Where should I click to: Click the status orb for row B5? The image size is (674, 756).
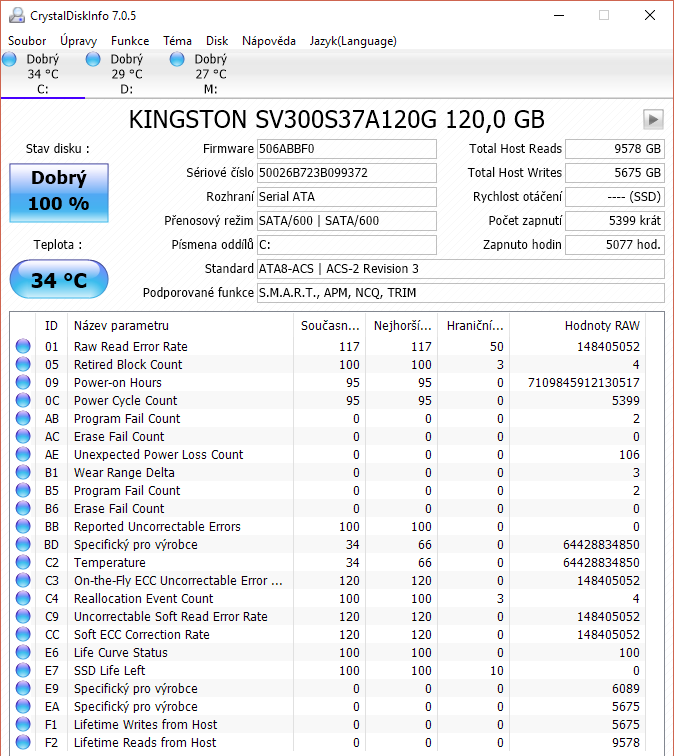[23, 490]
